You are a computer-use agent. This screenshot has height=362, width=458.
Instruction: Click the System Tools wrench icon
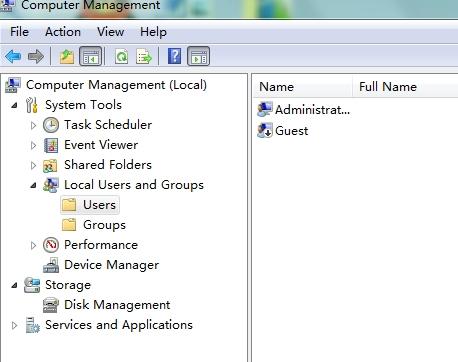click(x=32, y=105)
